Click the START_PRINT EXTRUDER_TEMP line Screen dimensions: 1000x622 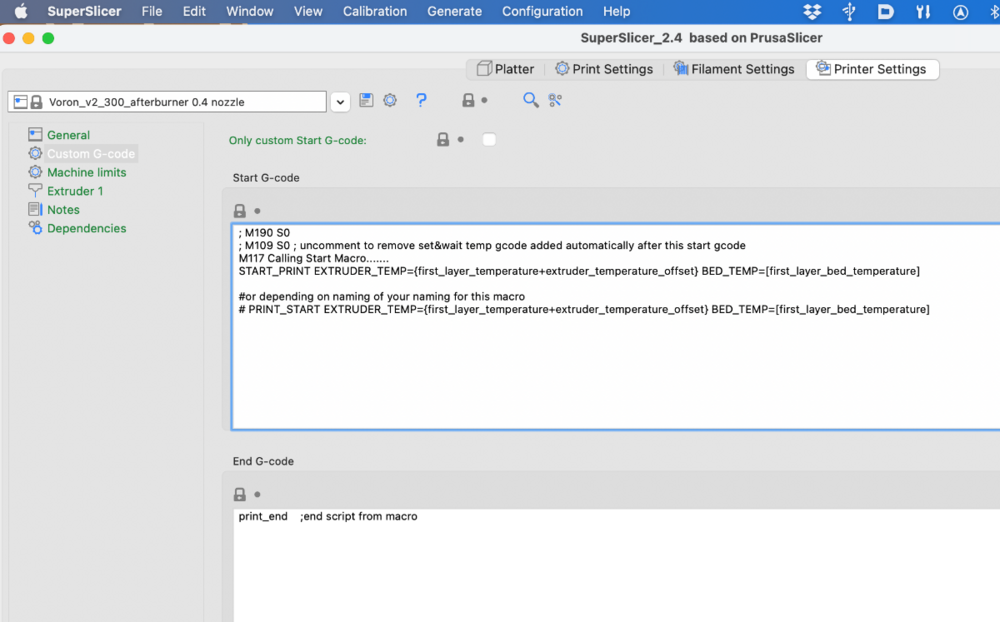(579, 271)
